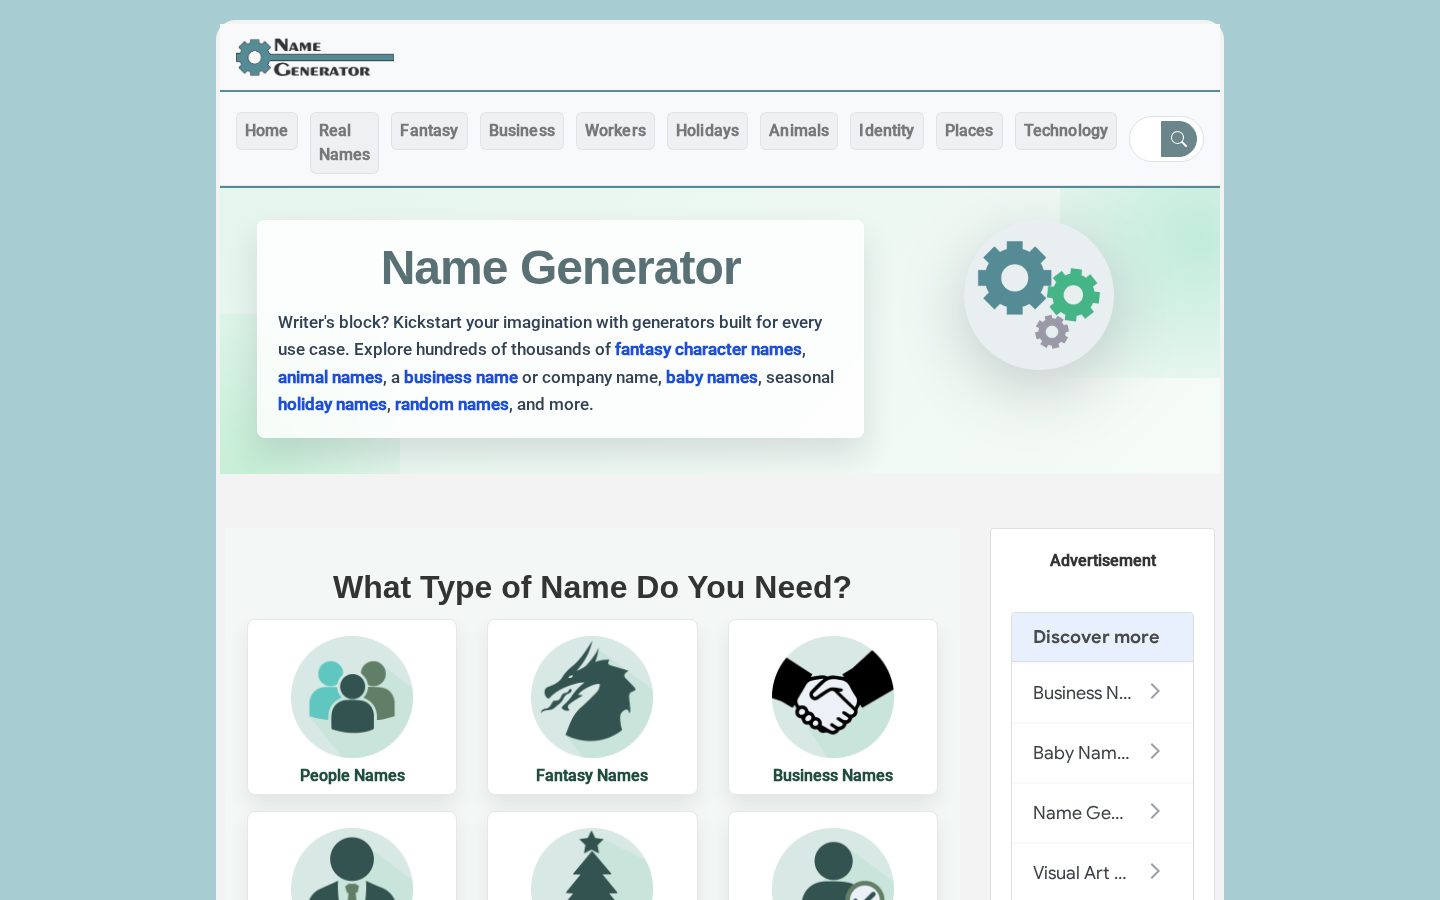Follow the business name link
Screen dimensions: 1440x900
[x=461, y=377]
